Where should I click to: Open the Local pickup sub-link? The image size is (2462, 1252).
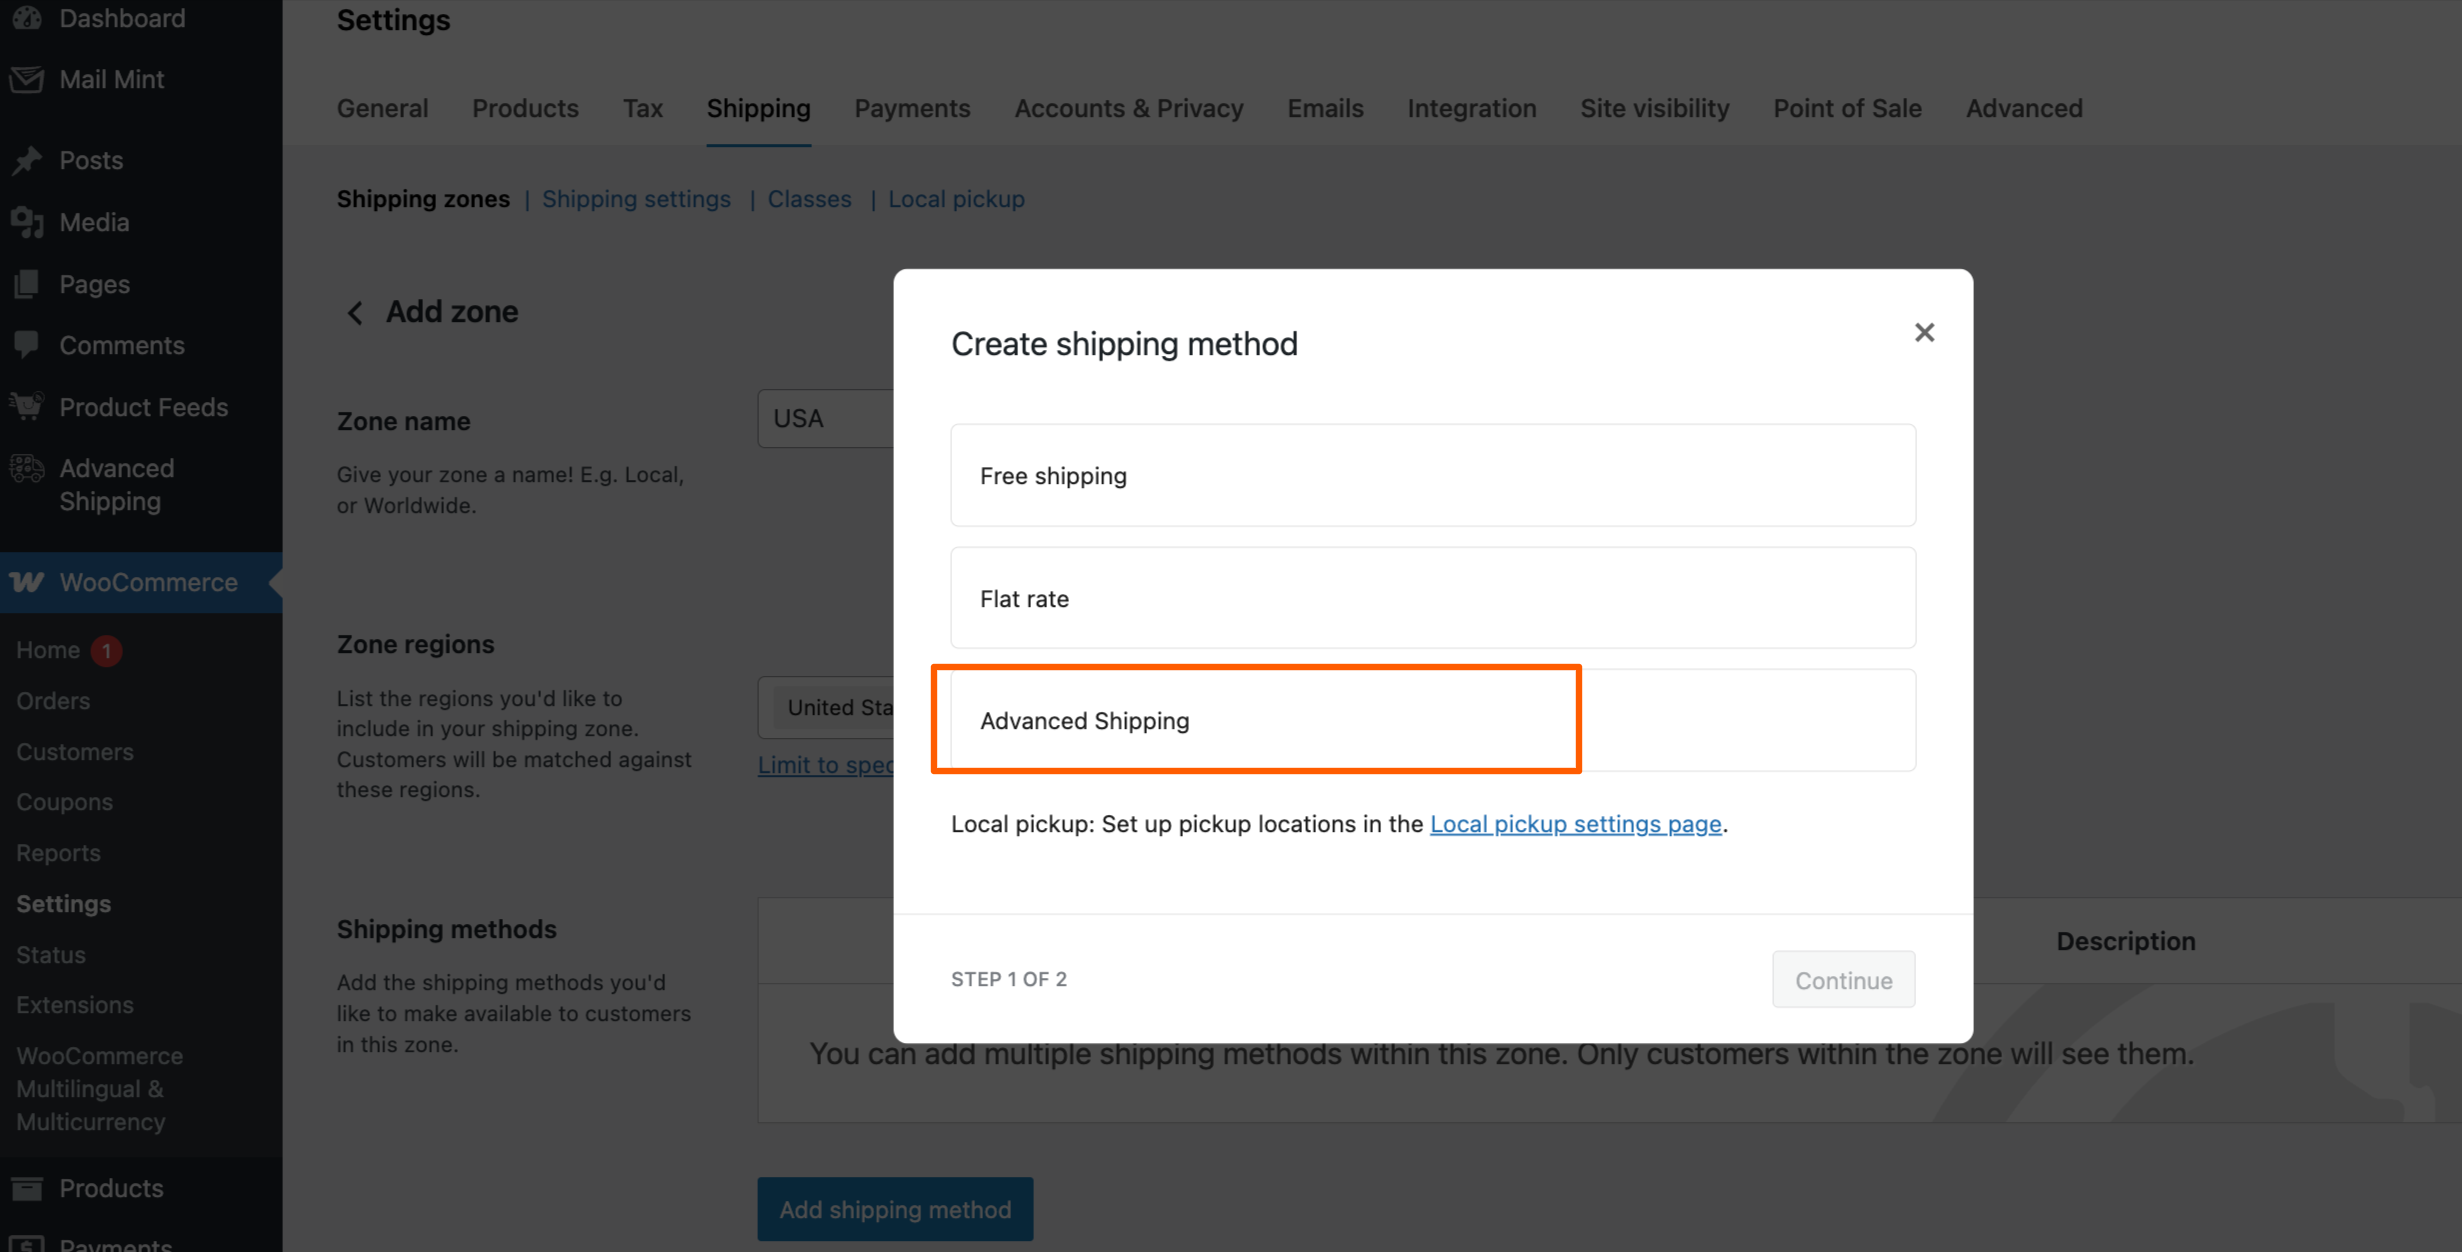click(x=956, y=199)
